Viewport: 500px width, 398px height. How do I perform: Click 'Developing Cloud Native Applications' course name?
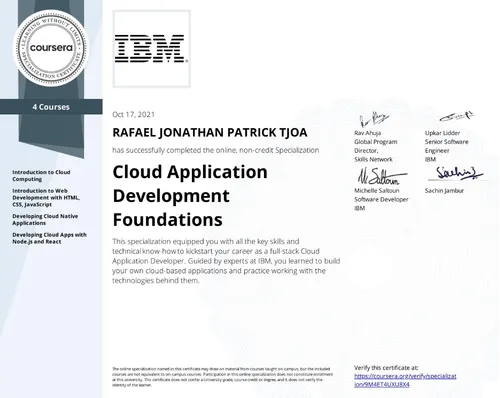45,220
